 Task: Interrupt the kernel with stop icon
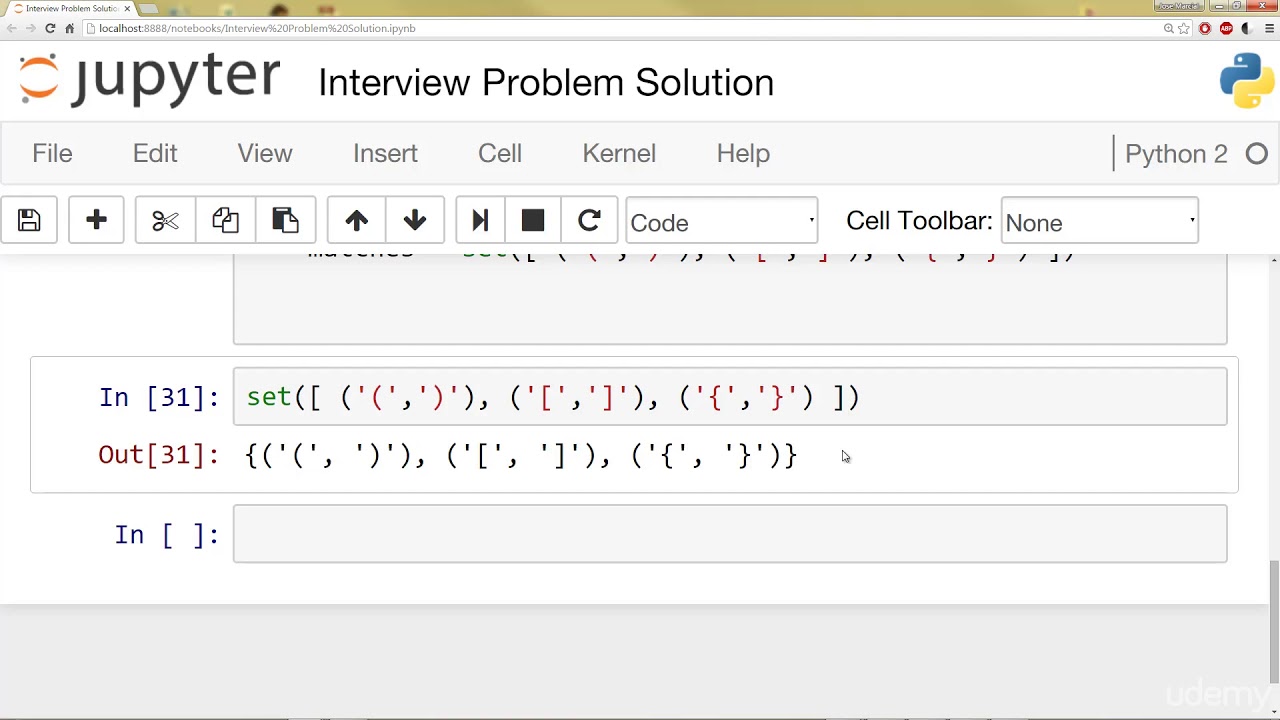[x=533, y=220]
